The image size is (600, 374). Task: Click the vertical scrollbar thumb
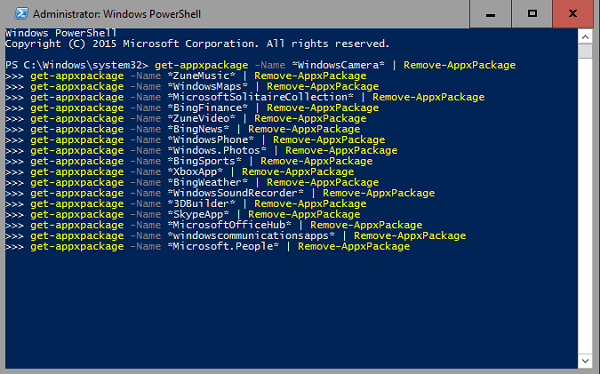click(585, 51)
